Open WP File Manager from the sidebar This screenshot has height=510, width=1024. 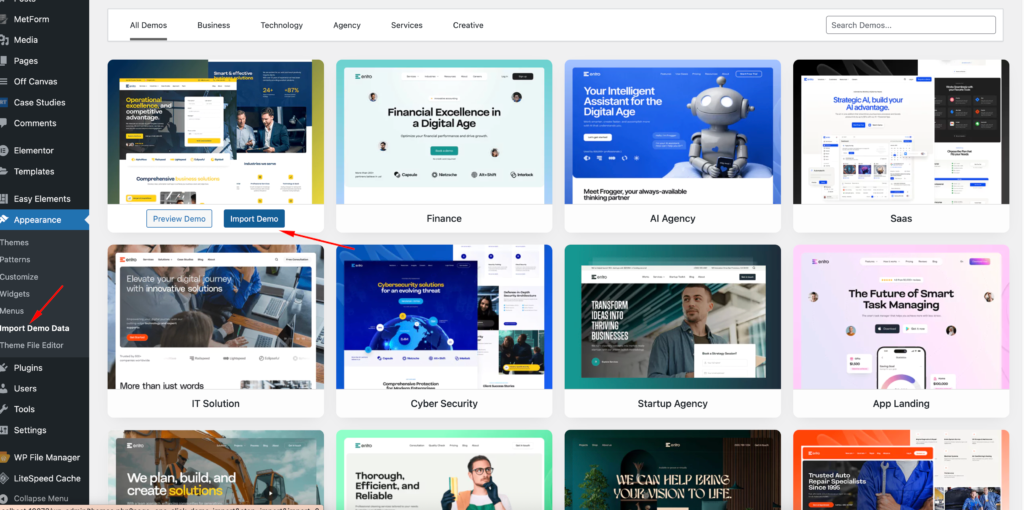point(46,457)
